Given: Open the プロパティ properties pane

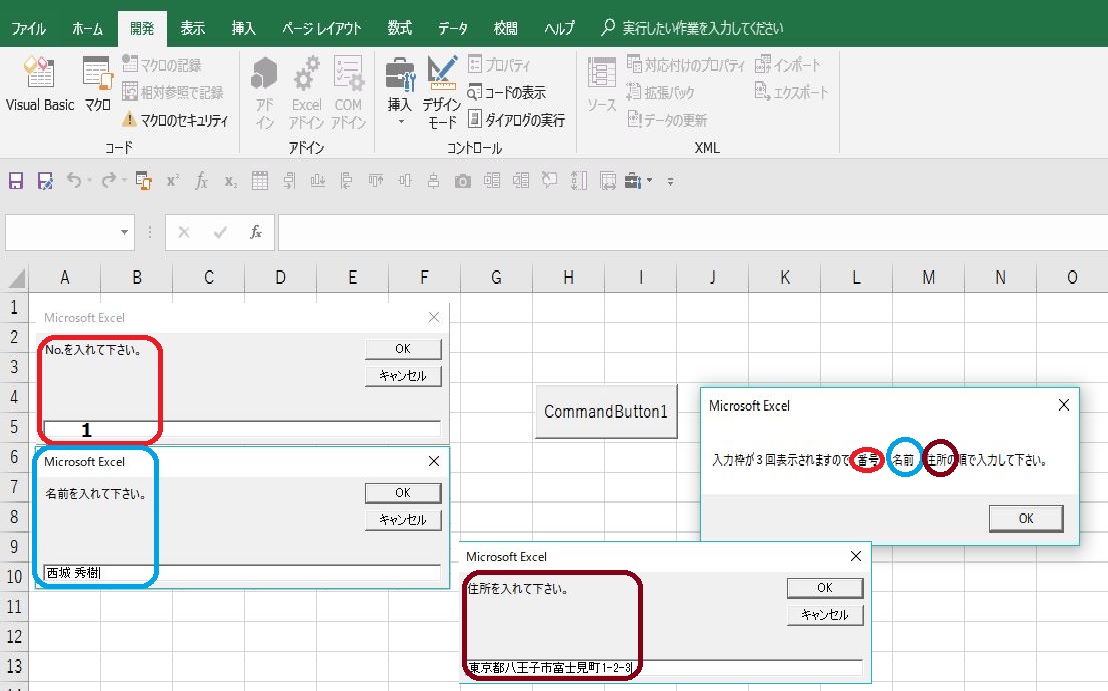Looking at the screenshot, I should coord(499,65).
